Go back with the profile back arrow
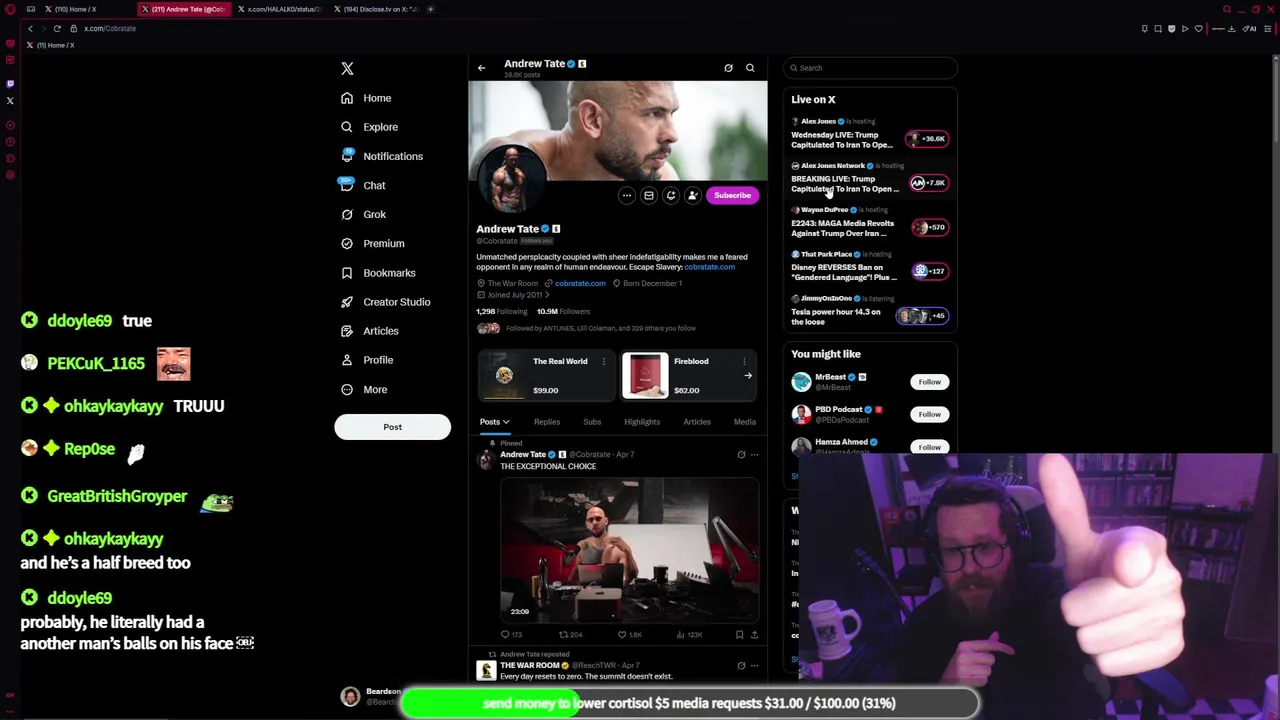The image size is (1280, 720). pyautogui.click(x=481, y=68)
